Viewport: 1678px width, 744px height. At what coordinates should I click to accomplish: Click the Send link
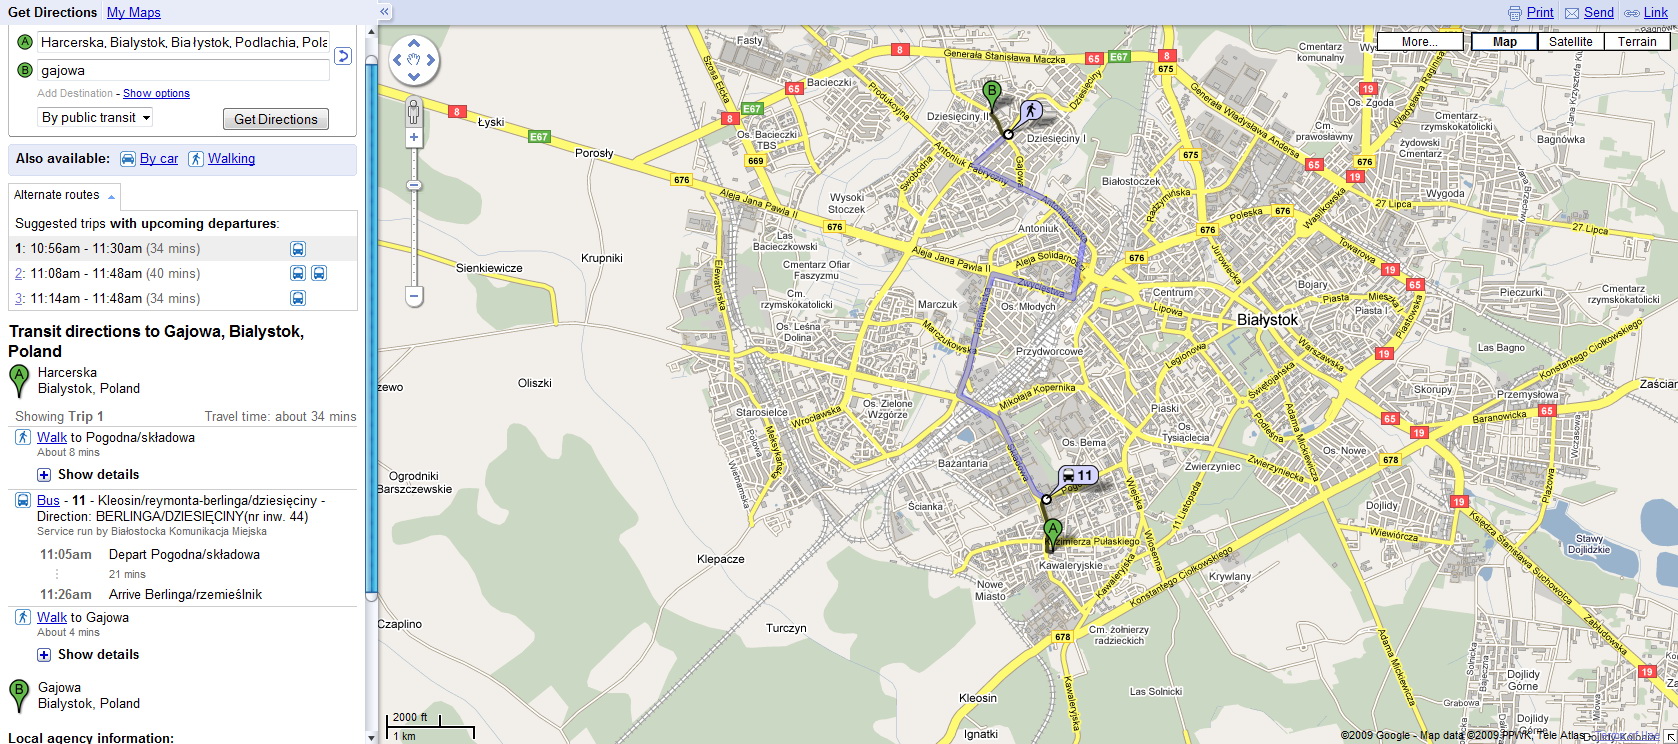point(1598,13)
